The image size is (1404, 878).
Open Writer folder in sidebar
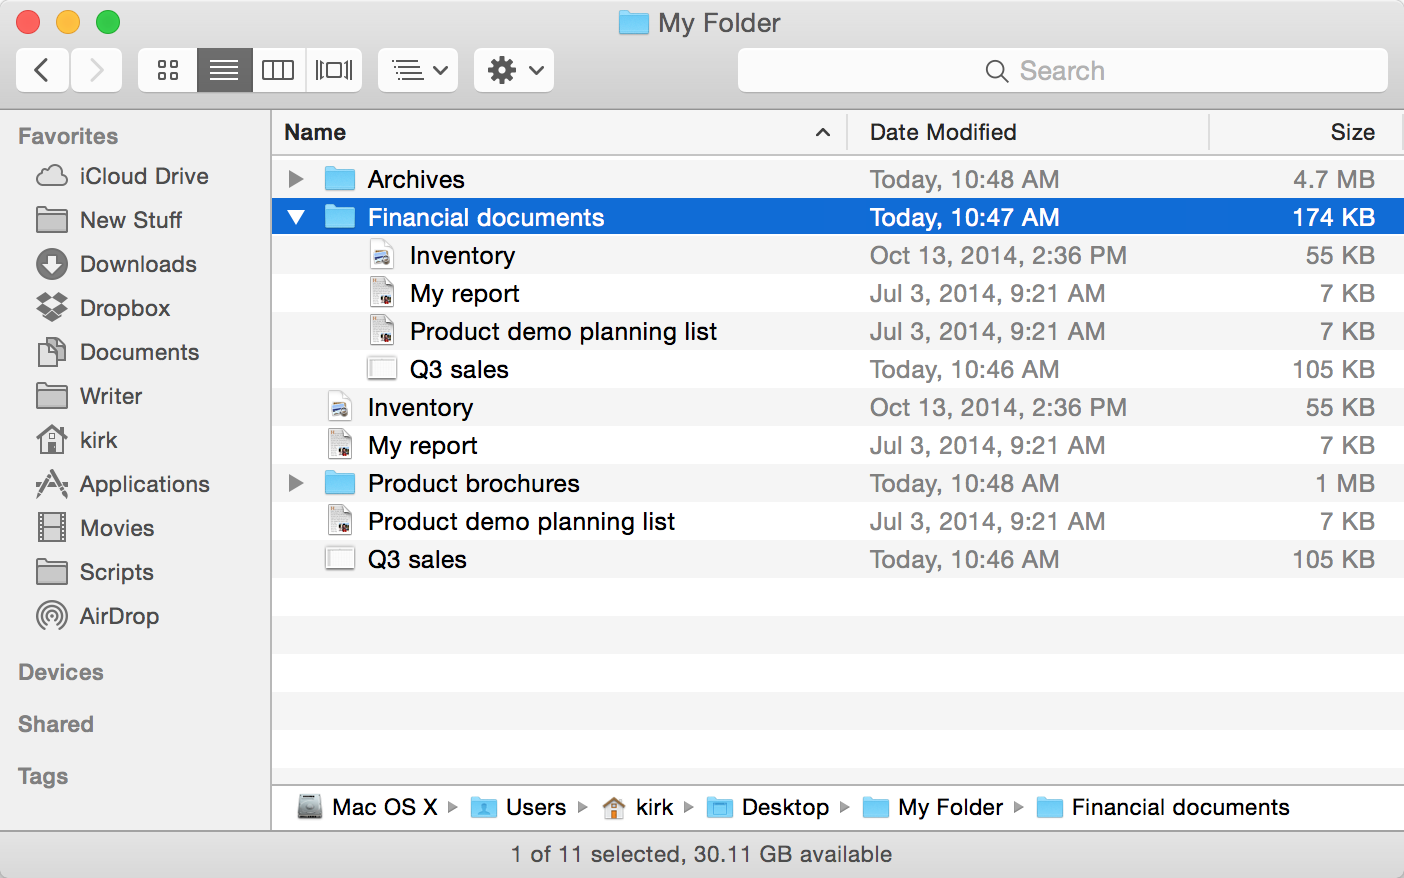click(89, 396)
